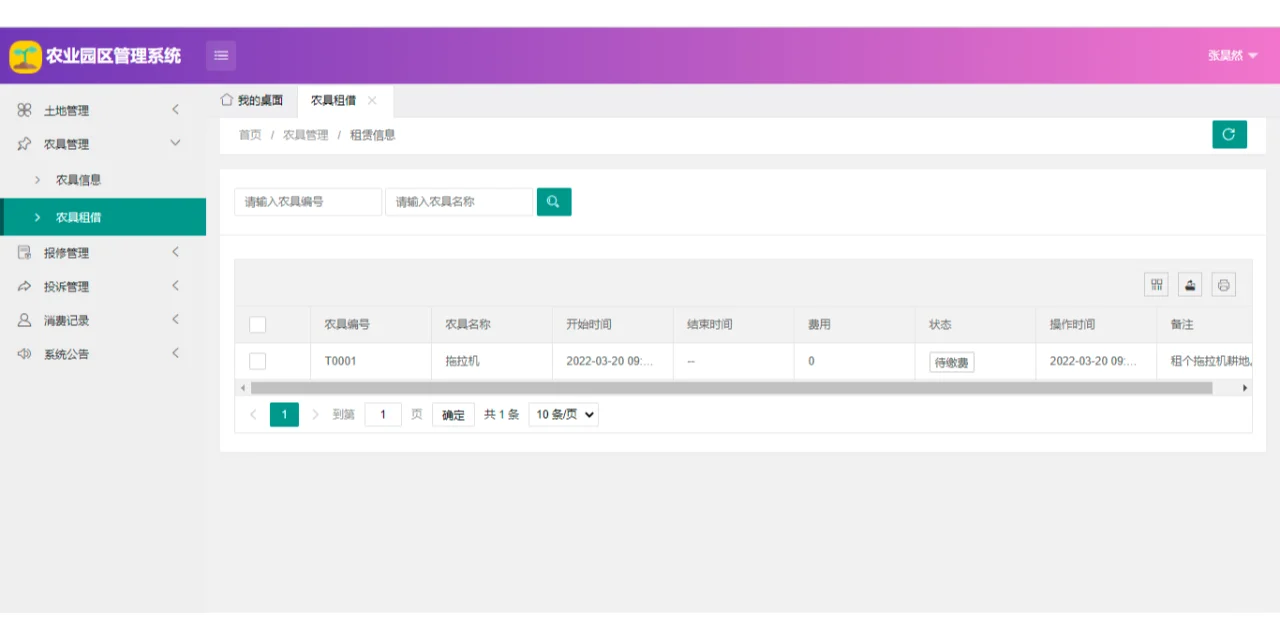Screen dimensions: 1280x640
Task: Click the green refresh icon button
Action: 1229,134
